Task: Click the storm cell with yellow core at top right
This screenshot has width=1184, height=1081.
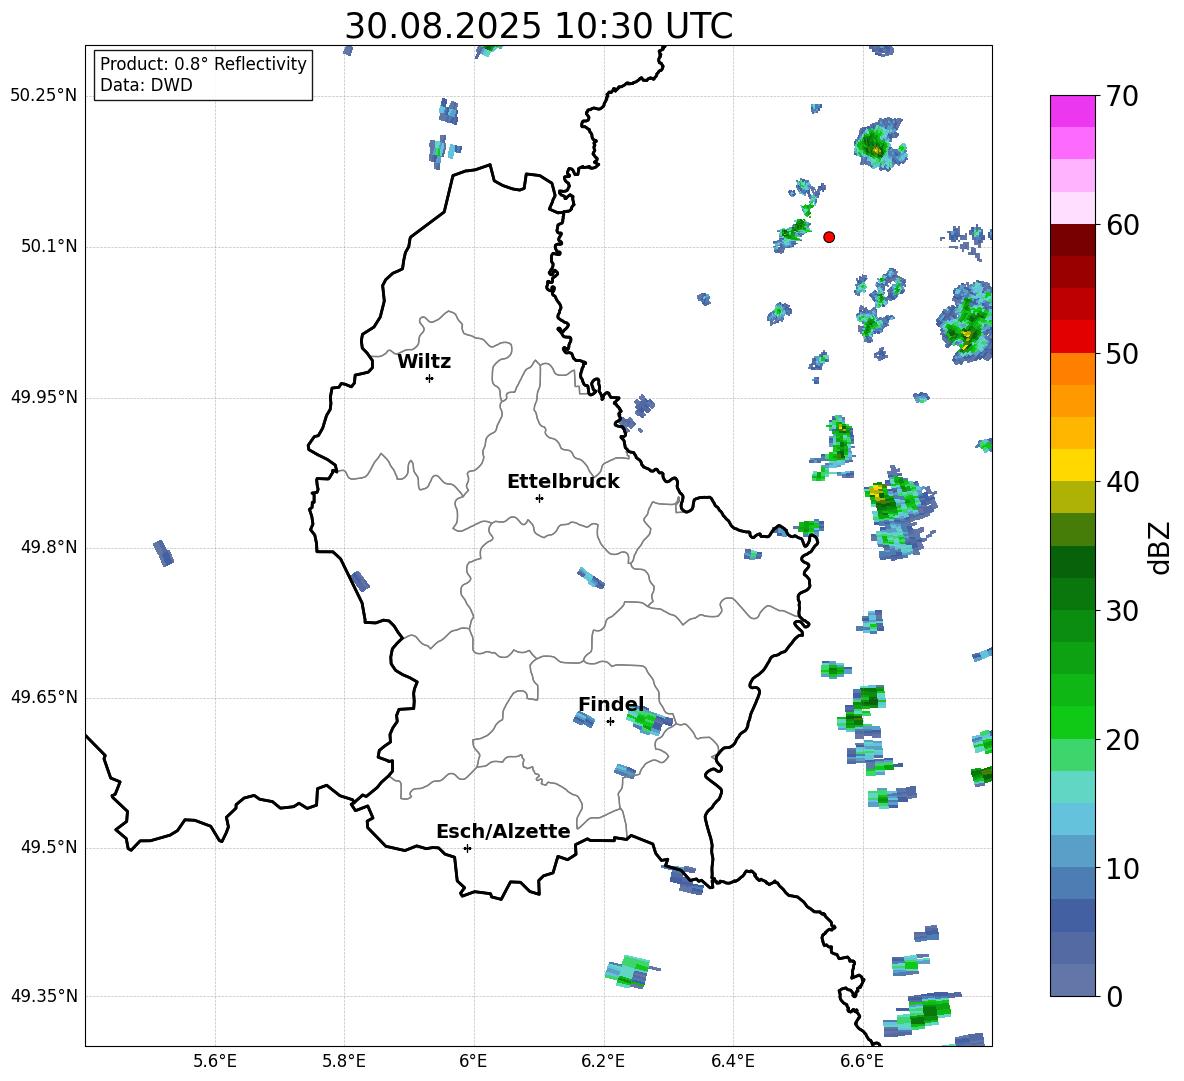Action: click(880, 143)
